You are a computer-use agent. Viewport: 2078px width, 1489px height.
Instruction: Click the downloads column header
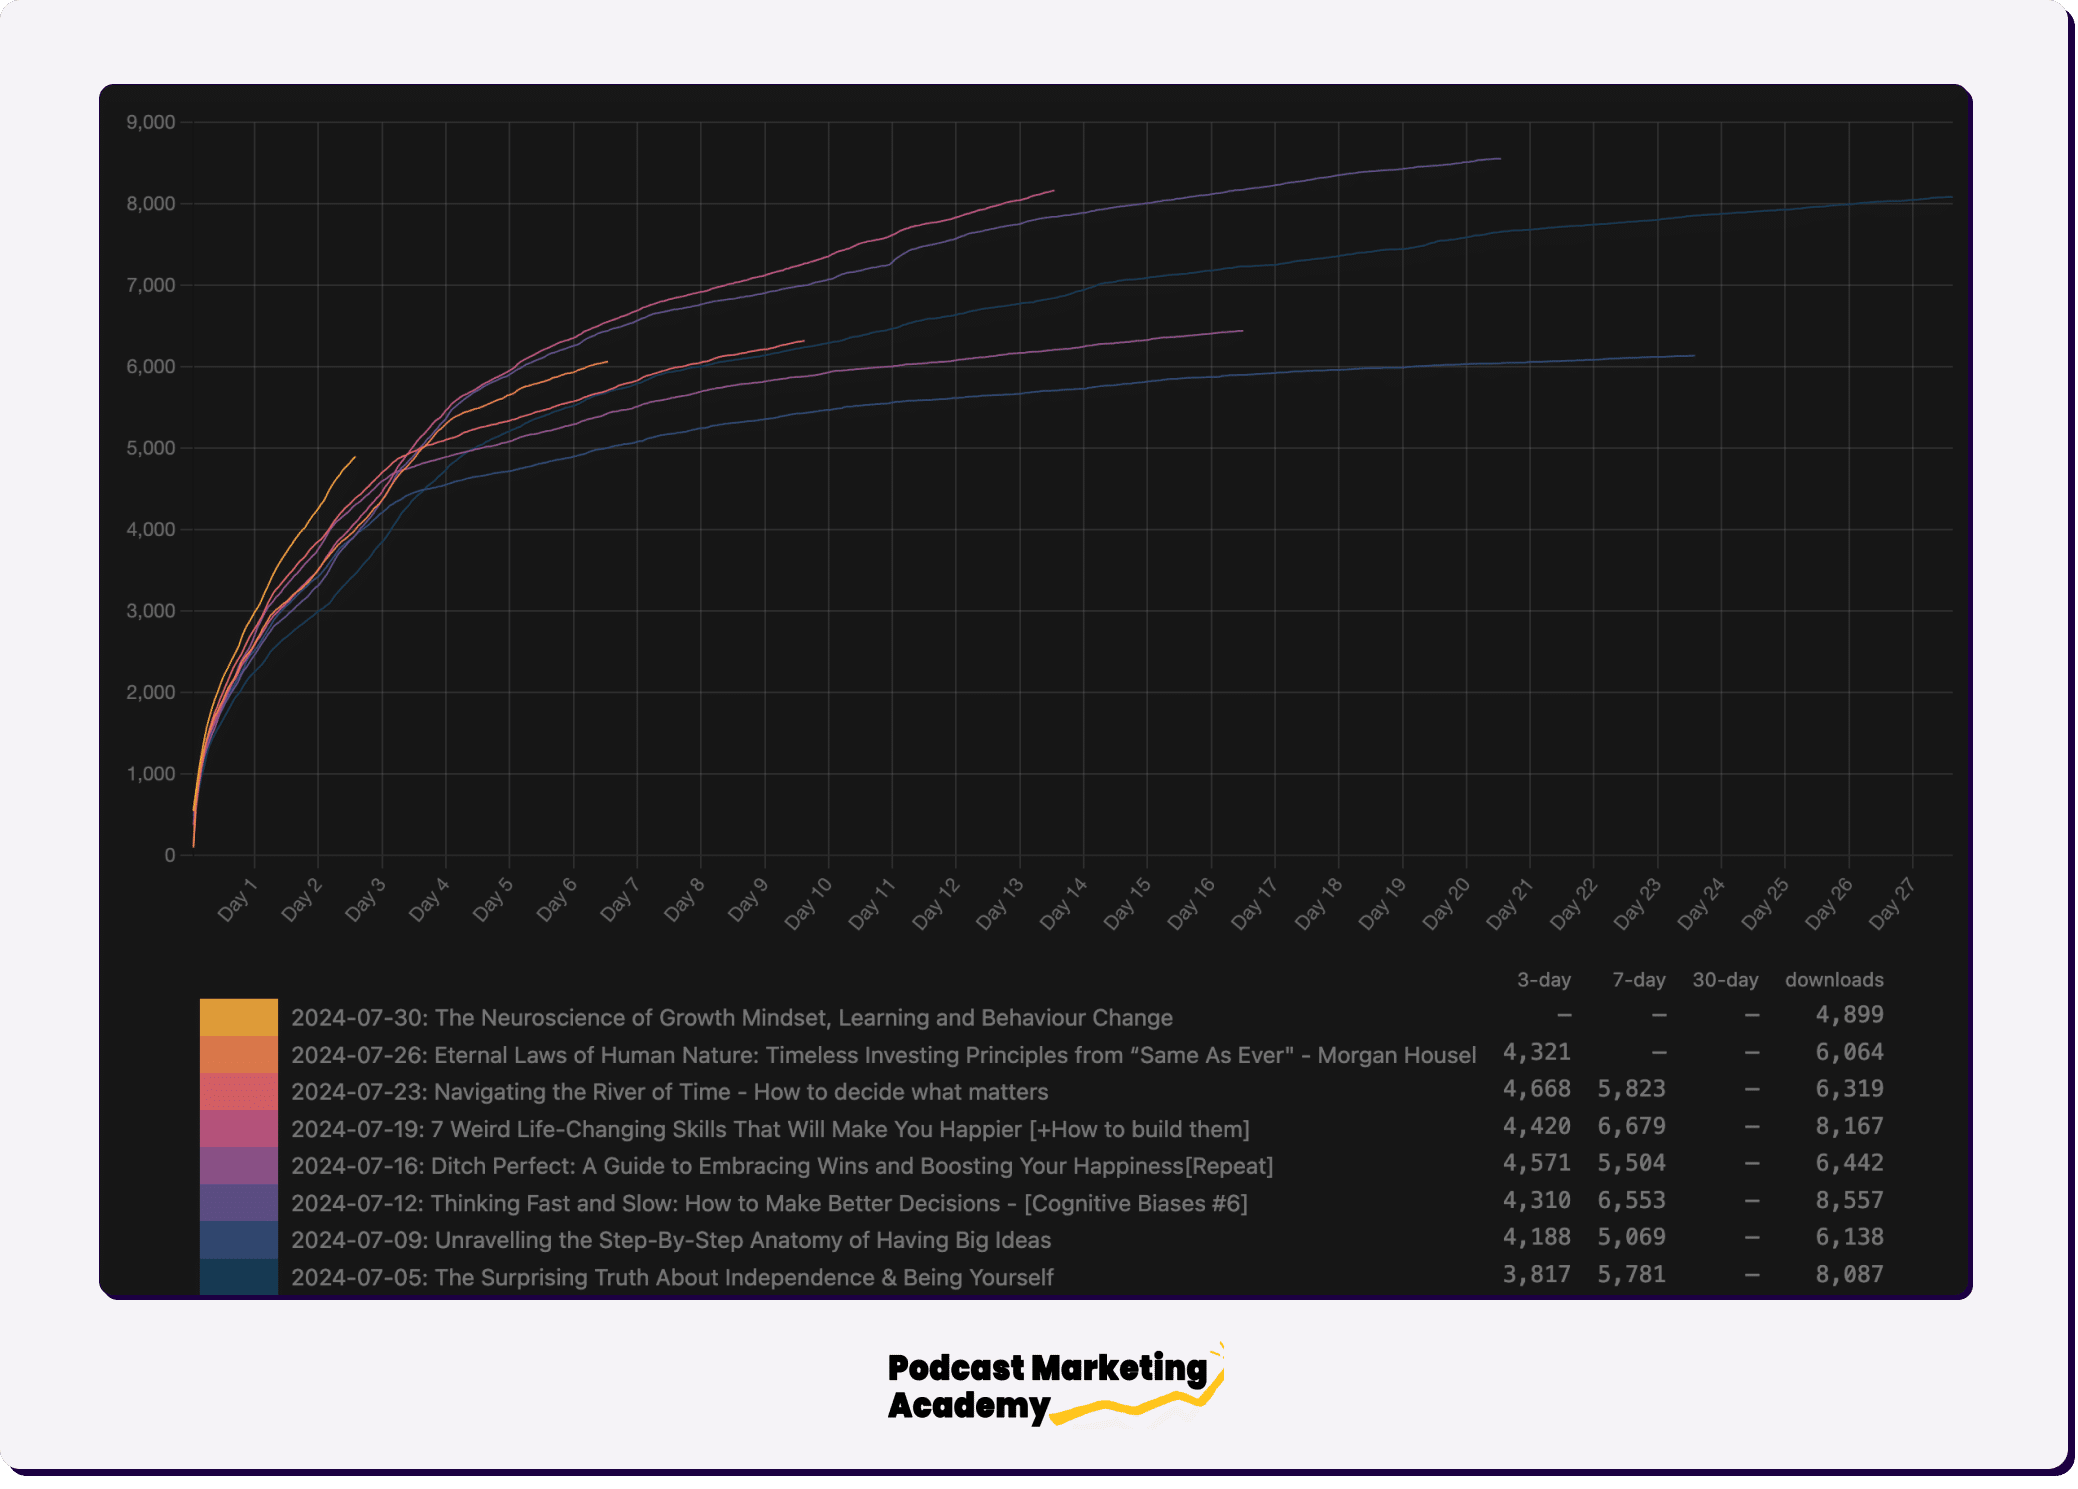point(1834,980)
